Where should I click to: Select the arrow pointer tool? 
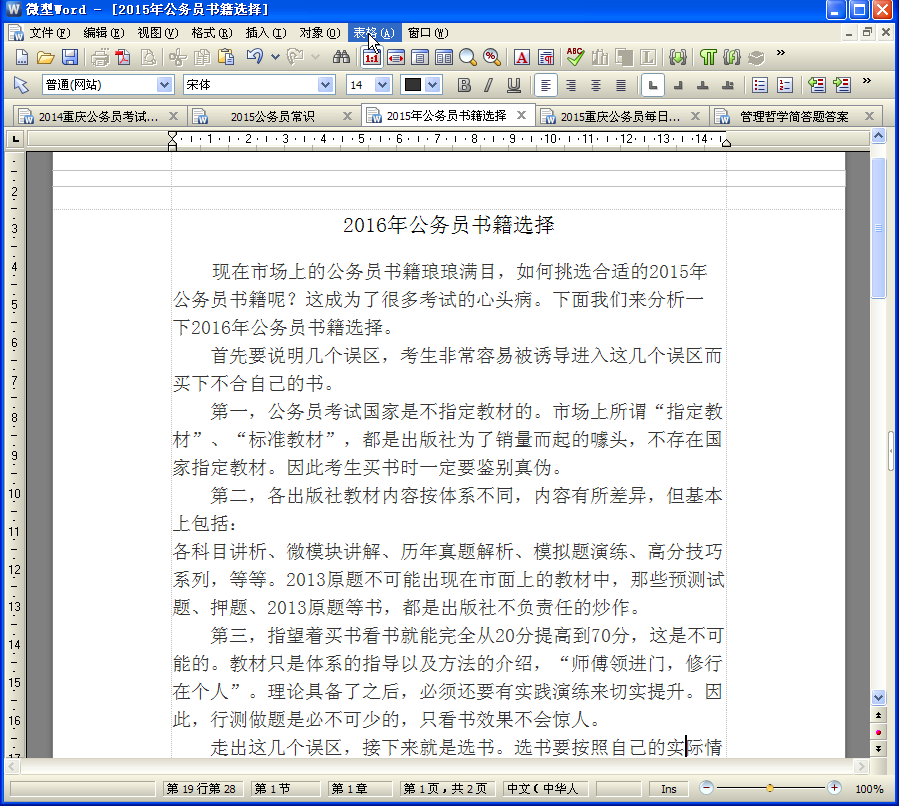pos(21,85)
